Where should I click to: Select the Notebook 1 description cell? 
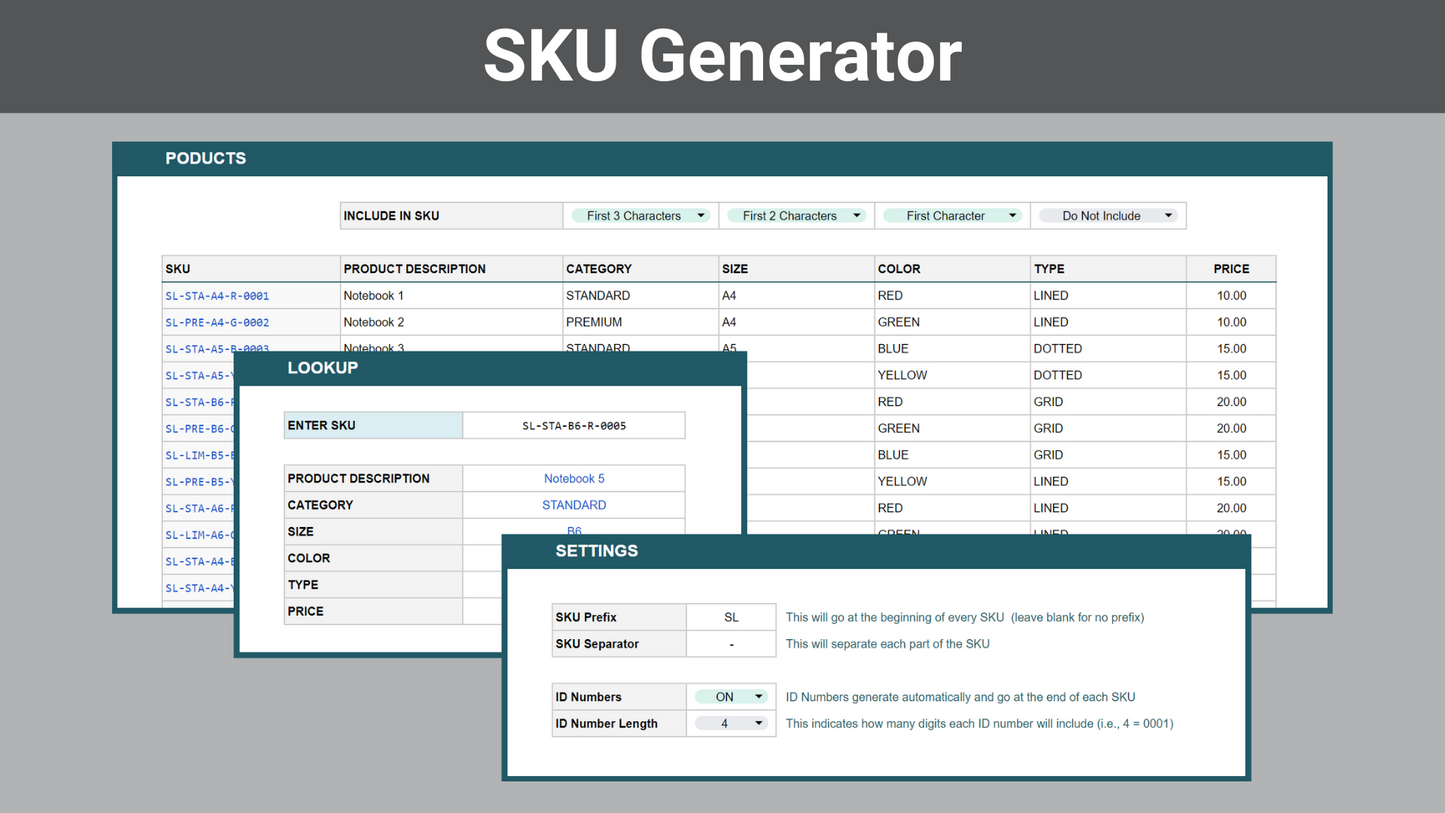click(450, 296)
